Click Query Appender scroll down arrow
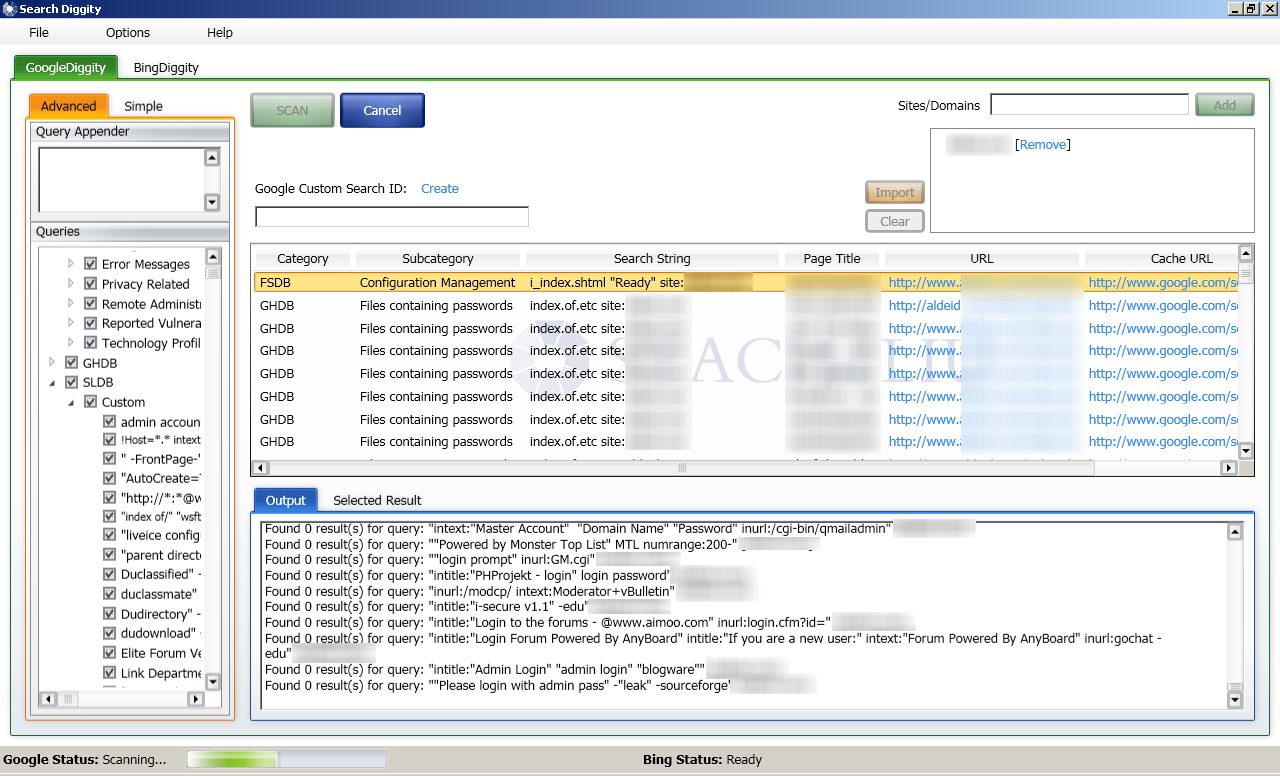The width and height of the screenshot is (1280, 776). [x=211, y=203]
